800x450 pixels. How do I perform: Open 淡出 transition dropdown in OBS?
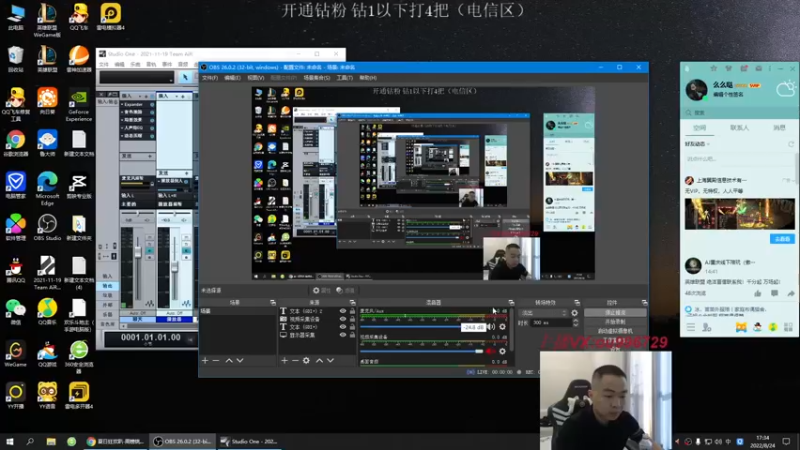[543, 313]
